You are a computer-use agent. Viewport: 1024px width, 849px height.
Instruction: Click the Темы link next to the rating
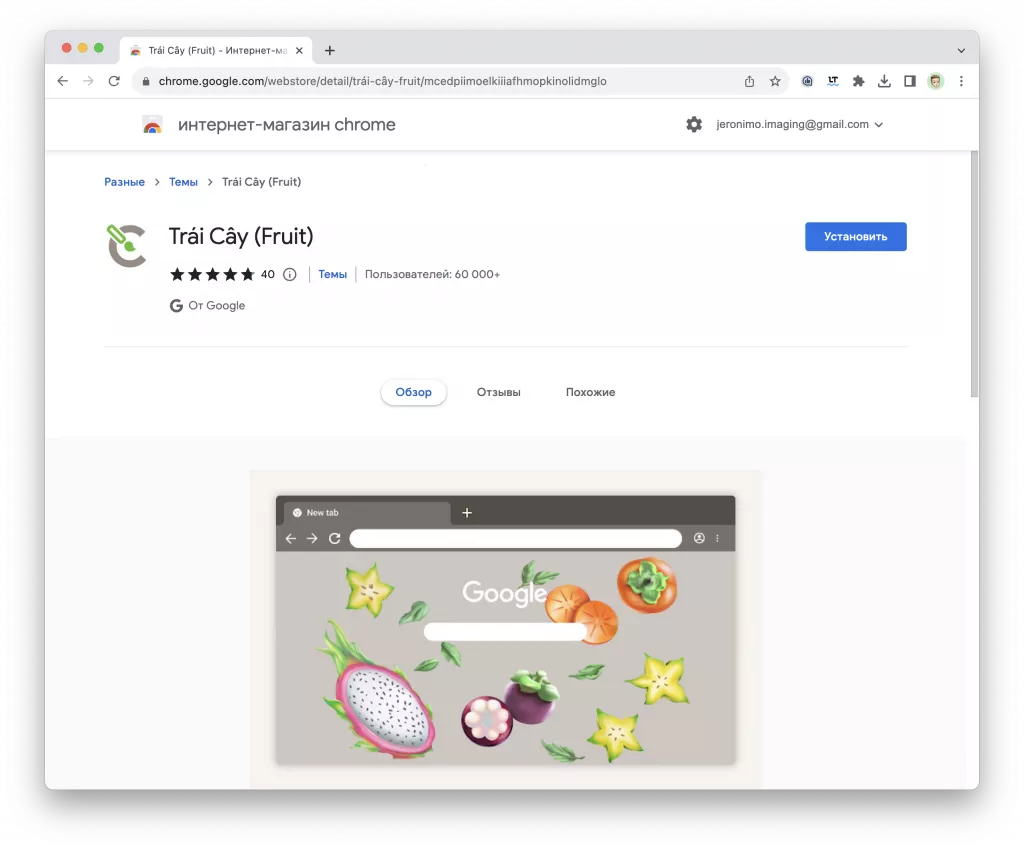tap(332, 273)
